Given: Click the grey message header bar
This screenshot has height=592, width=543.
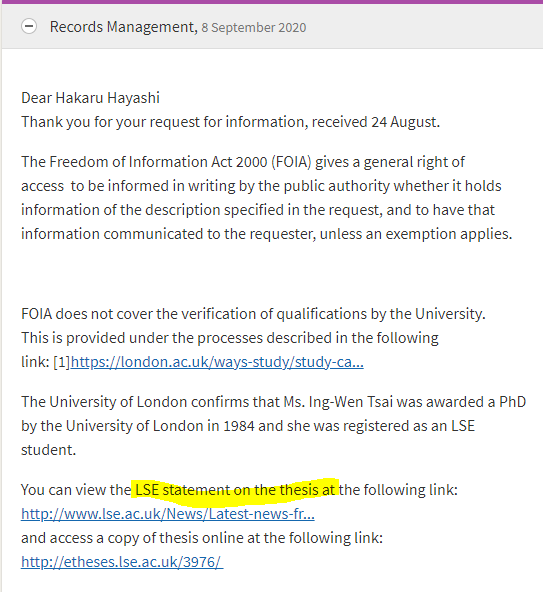Looking at the screenshot, I should coord(272,26).
